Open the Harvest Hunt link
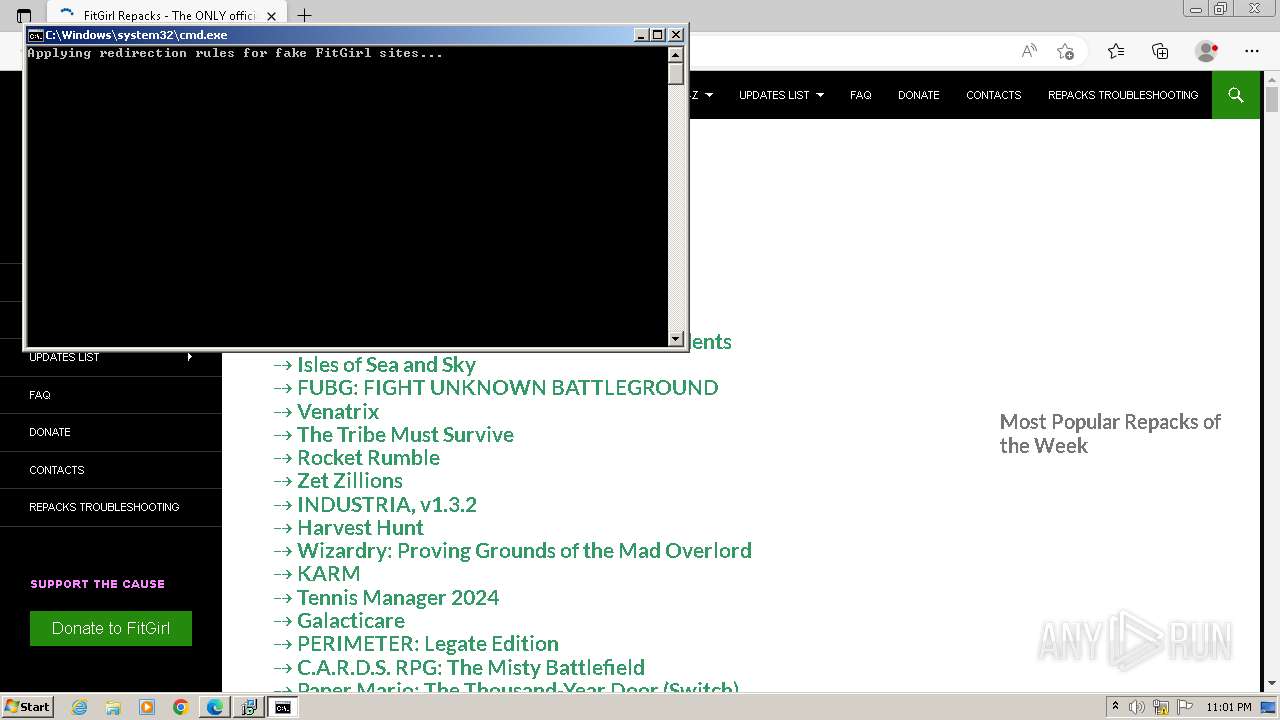Screen dimensions: 1280x720 pos(360,528)
